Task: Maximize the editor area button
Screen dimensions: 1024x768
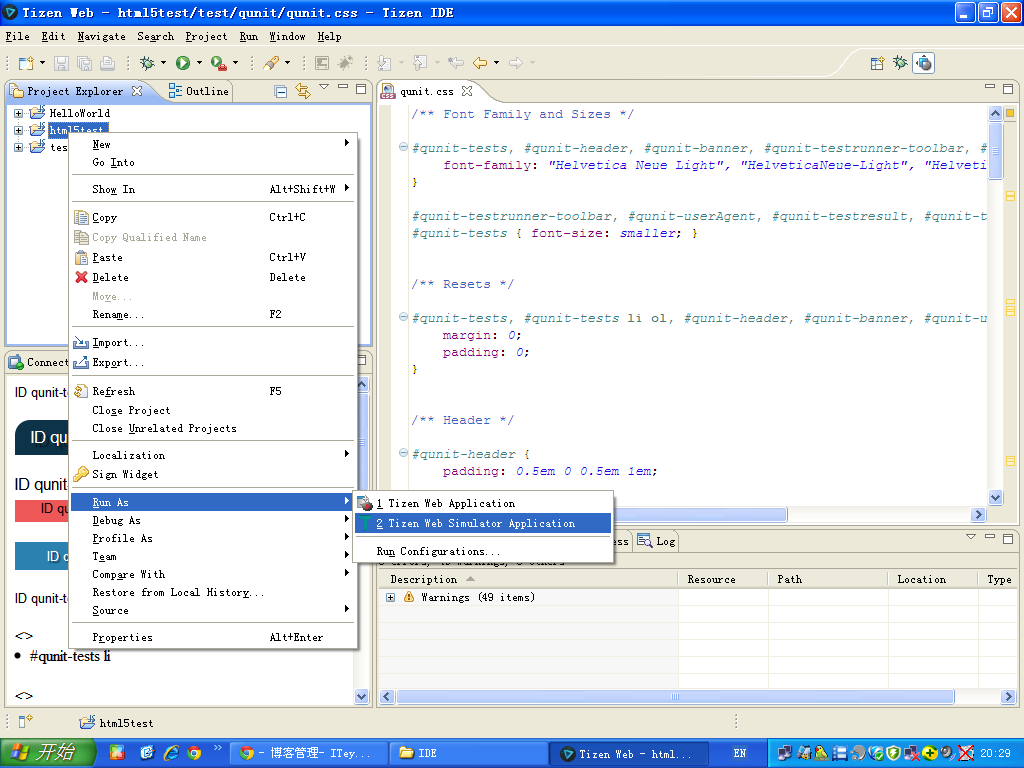Action: [1008, 89]
